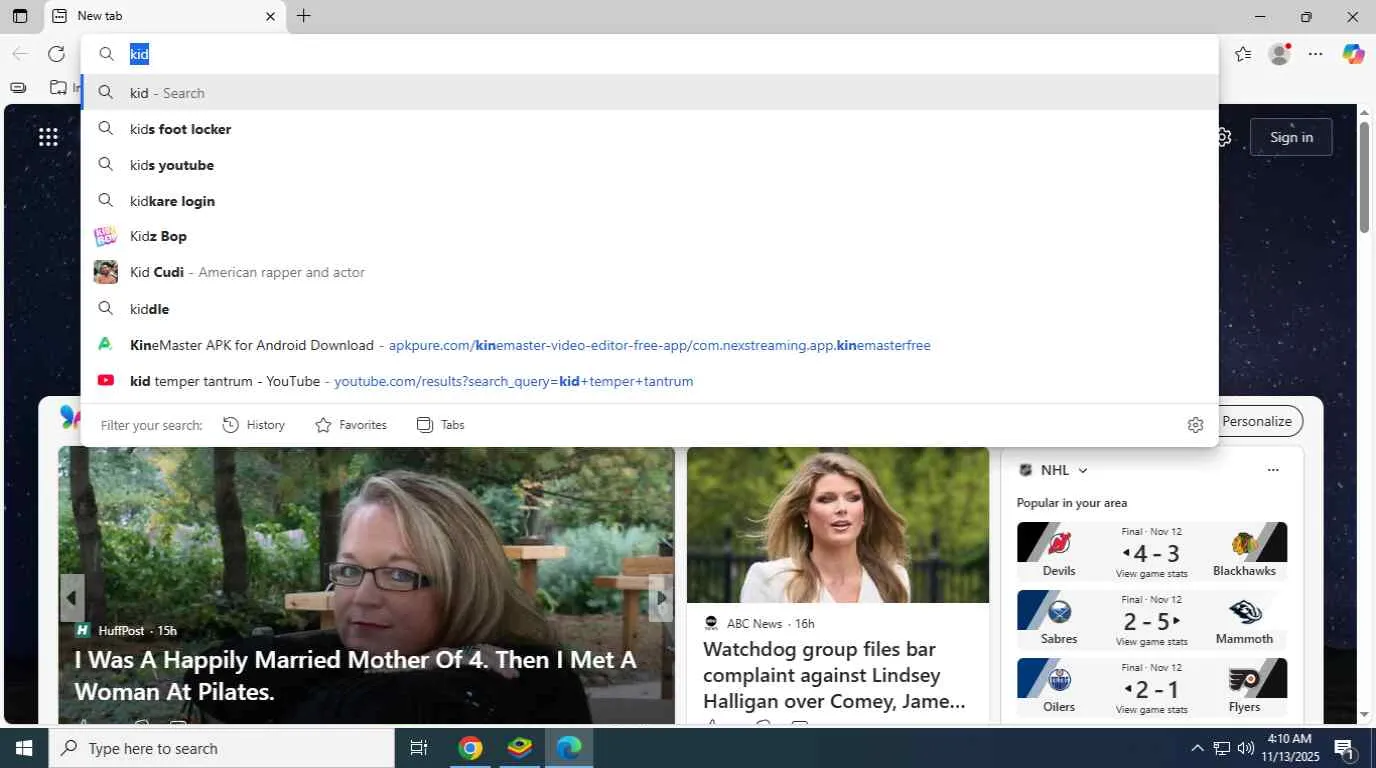Click the Mammoth team logo
This screenshot has height=768, width=1376.
[1244, 611]
